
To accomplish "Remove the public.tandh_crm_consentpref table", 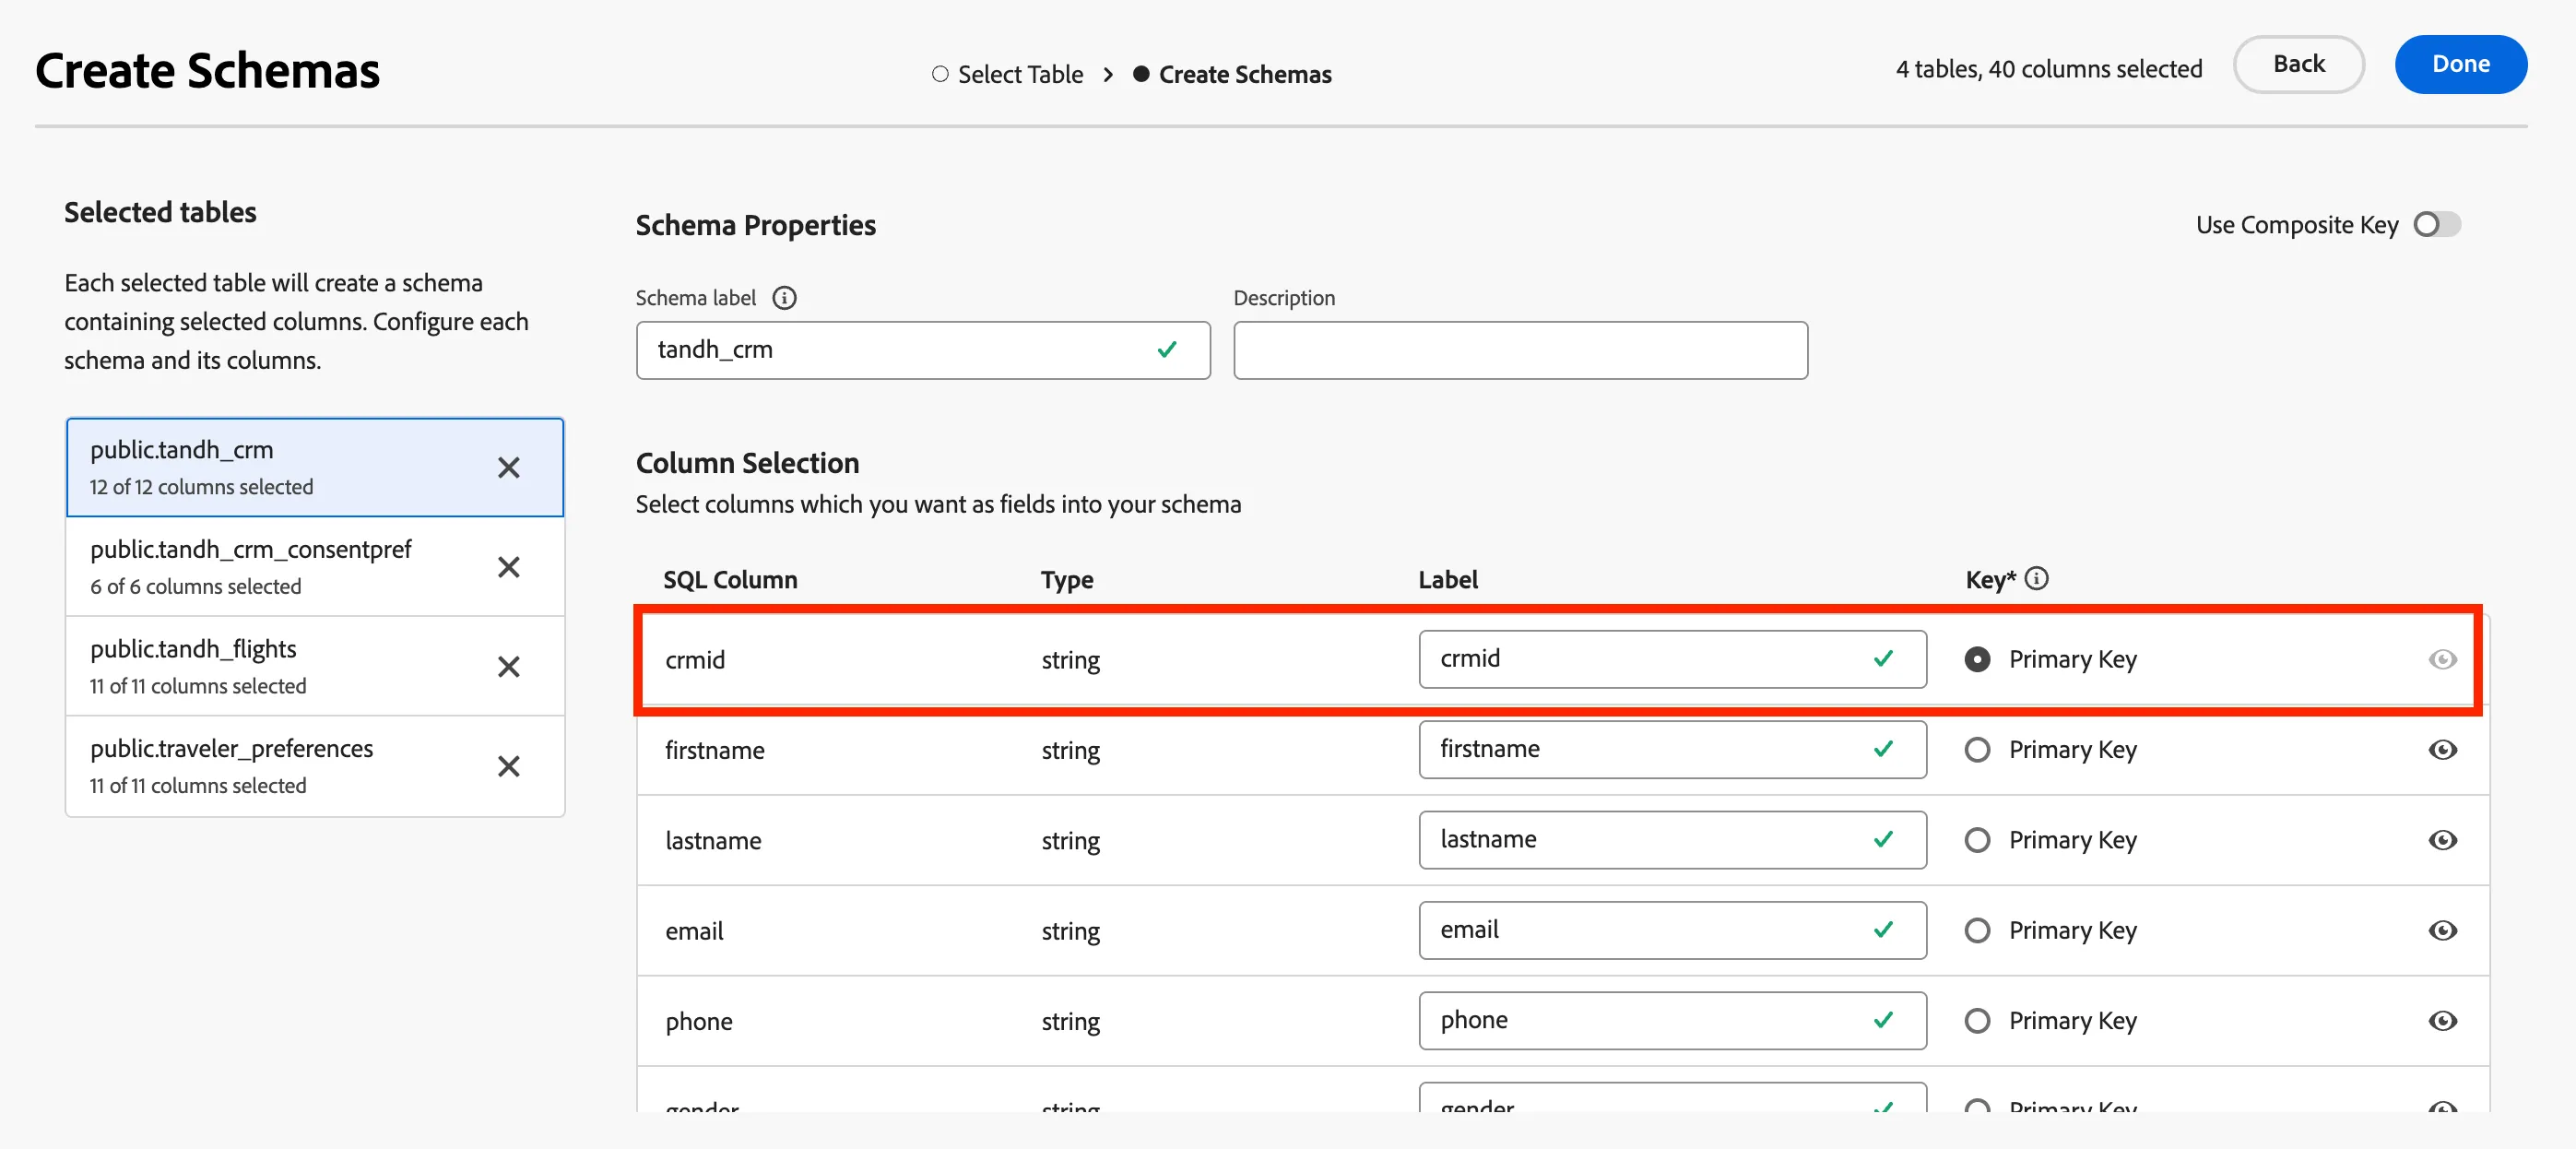I will pos(508,567).
